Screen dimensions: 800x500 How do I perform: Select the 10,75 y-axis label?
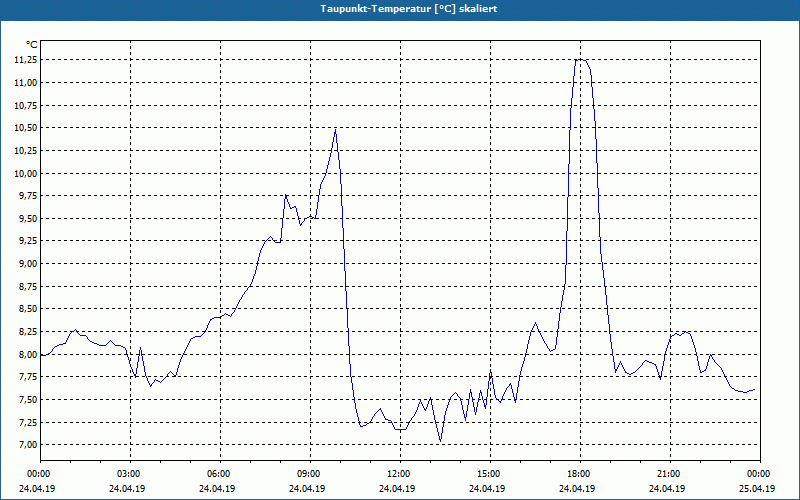click(26, 106)
